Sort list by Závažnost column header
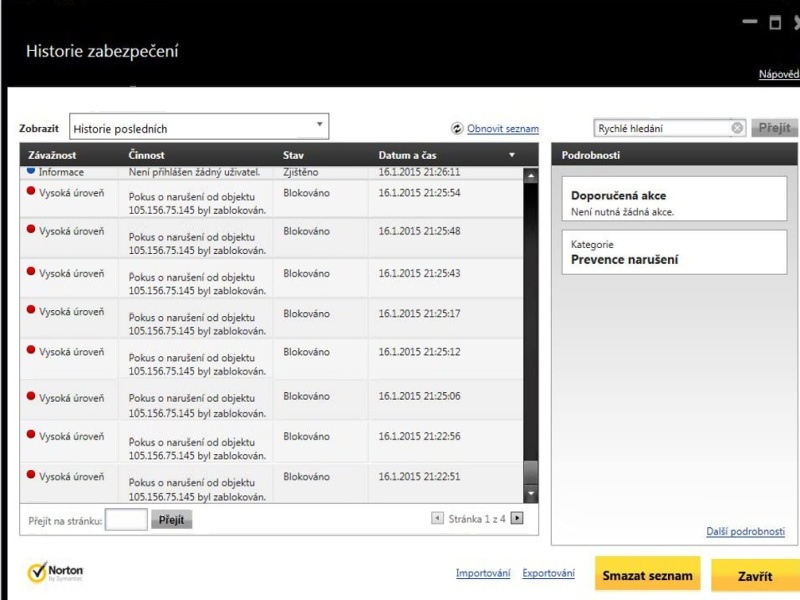This screenshot has height=600, width=800. pyautogui.click(x=52, y=156)
